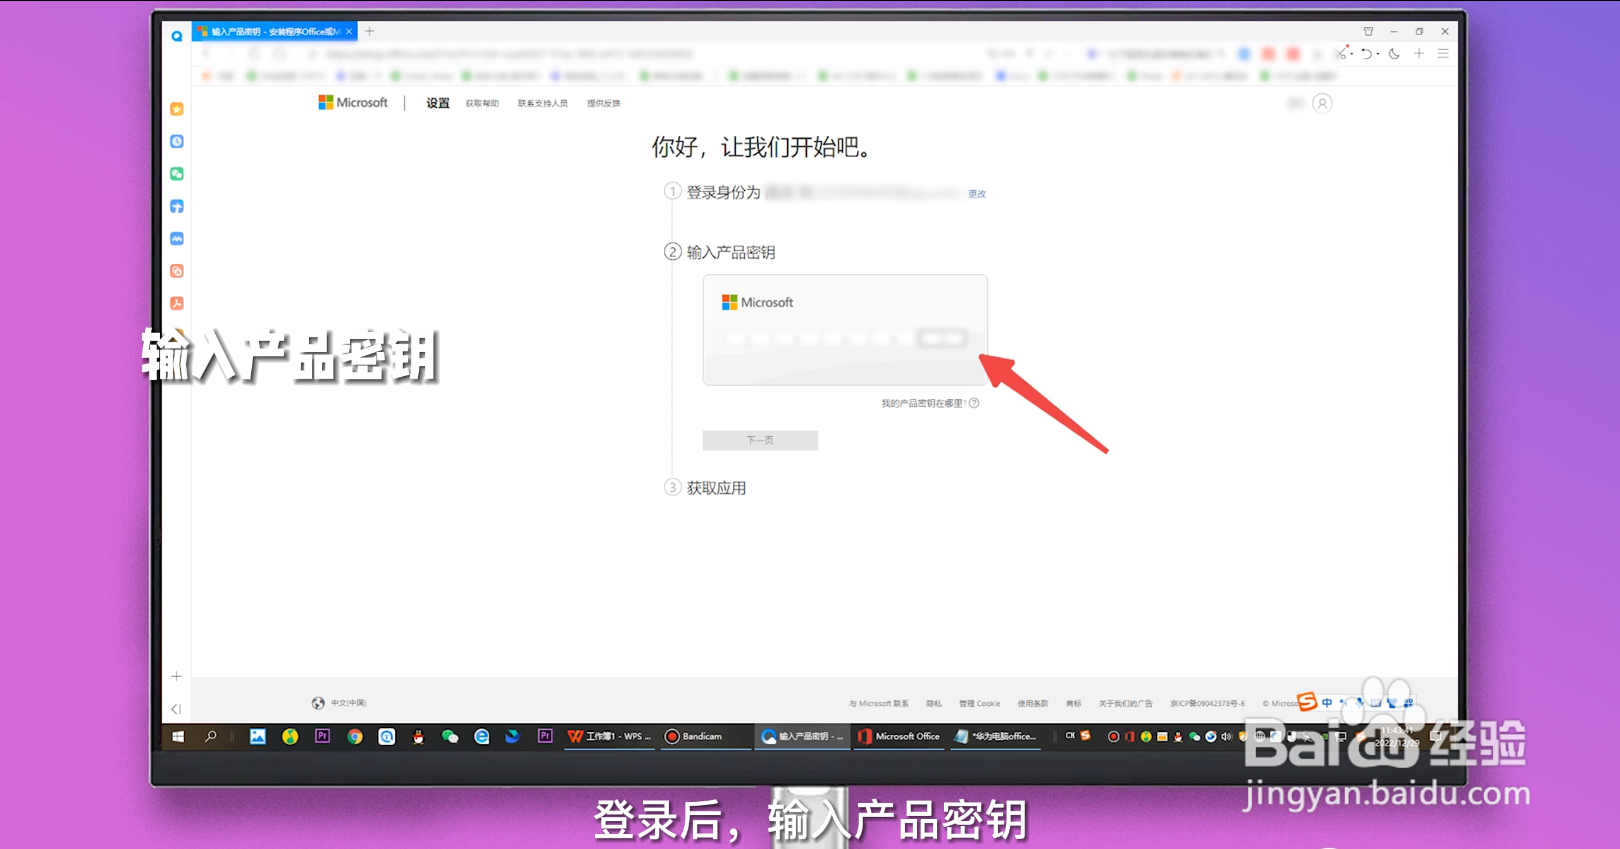Screen dimensions: 1620x849
Task: Add sidebar app with plus icon
Action: pos(176,677)
